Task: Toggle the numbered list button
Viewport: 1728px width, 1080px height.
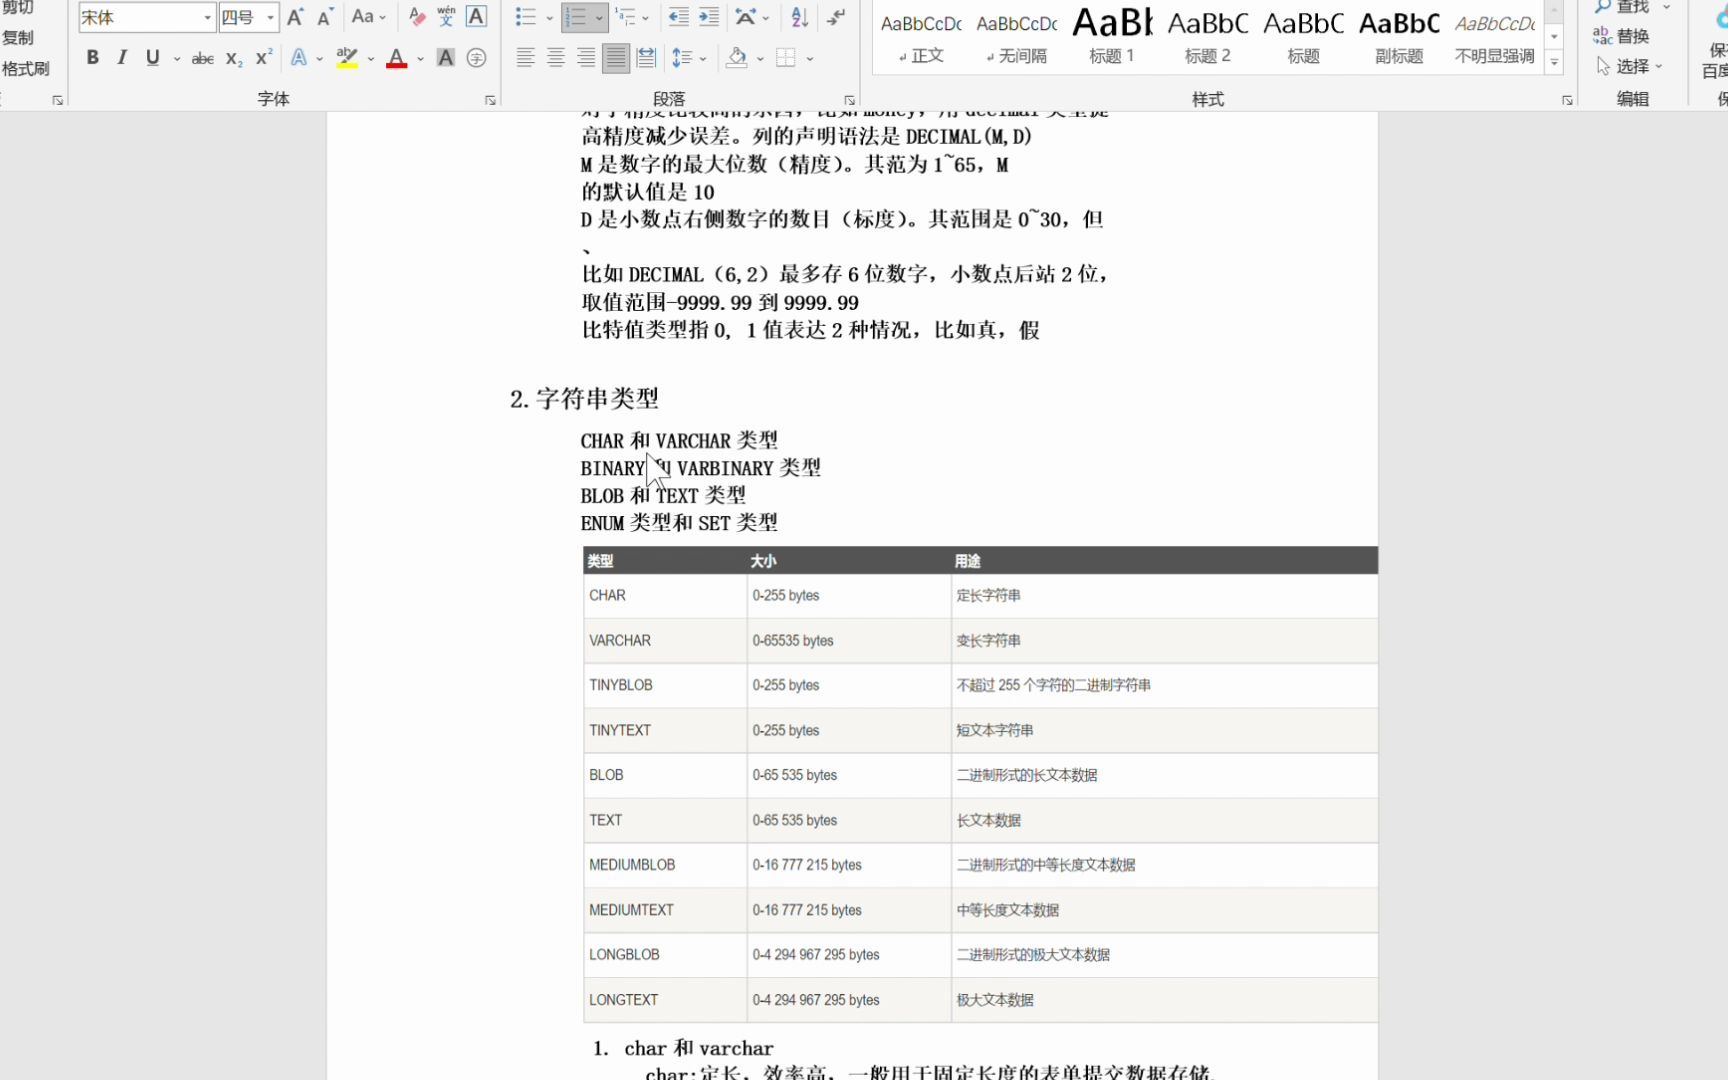Action: (576, 17)
